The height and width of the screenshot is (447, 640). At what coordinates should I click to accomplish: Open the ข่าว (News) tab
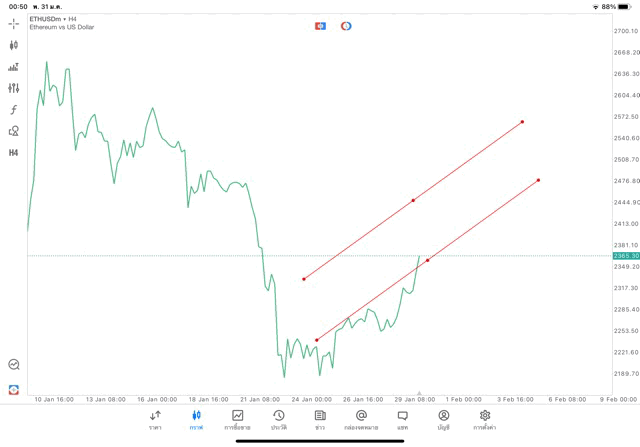pyautogui.click(x=320, y=420)
